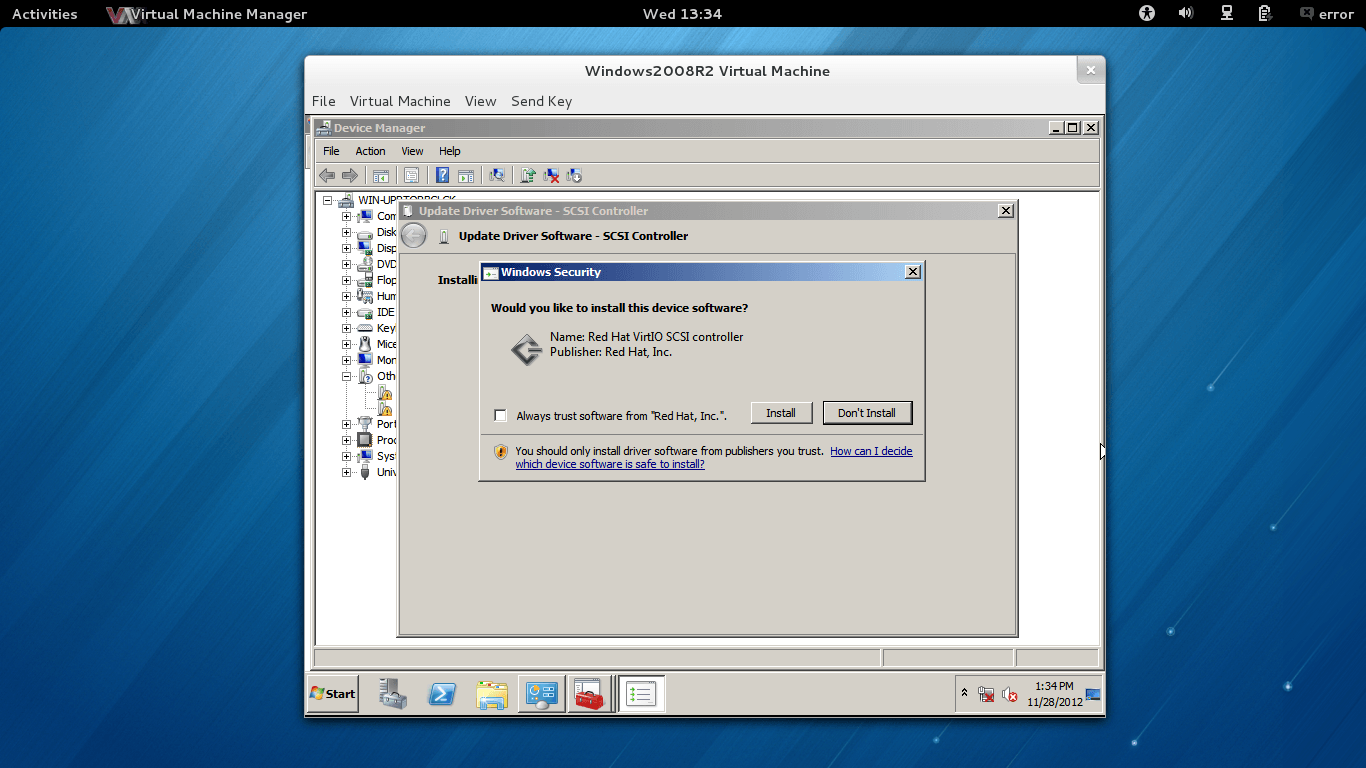Click the Install button
Image resolution: width=1366 pixels, height=768 pixels.
tap(781, 413)
